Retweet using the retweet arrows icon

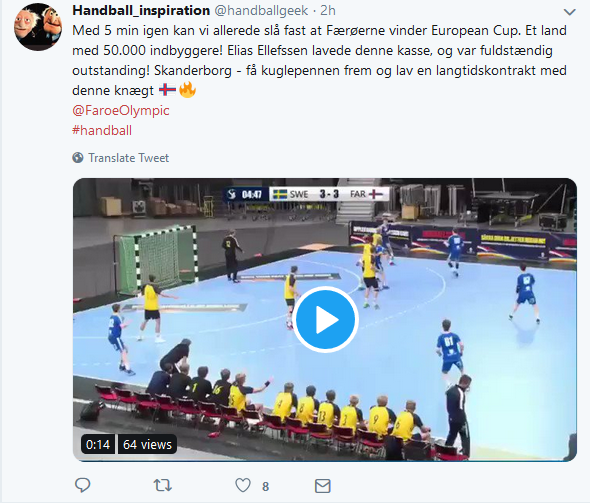tap(163, 485)
